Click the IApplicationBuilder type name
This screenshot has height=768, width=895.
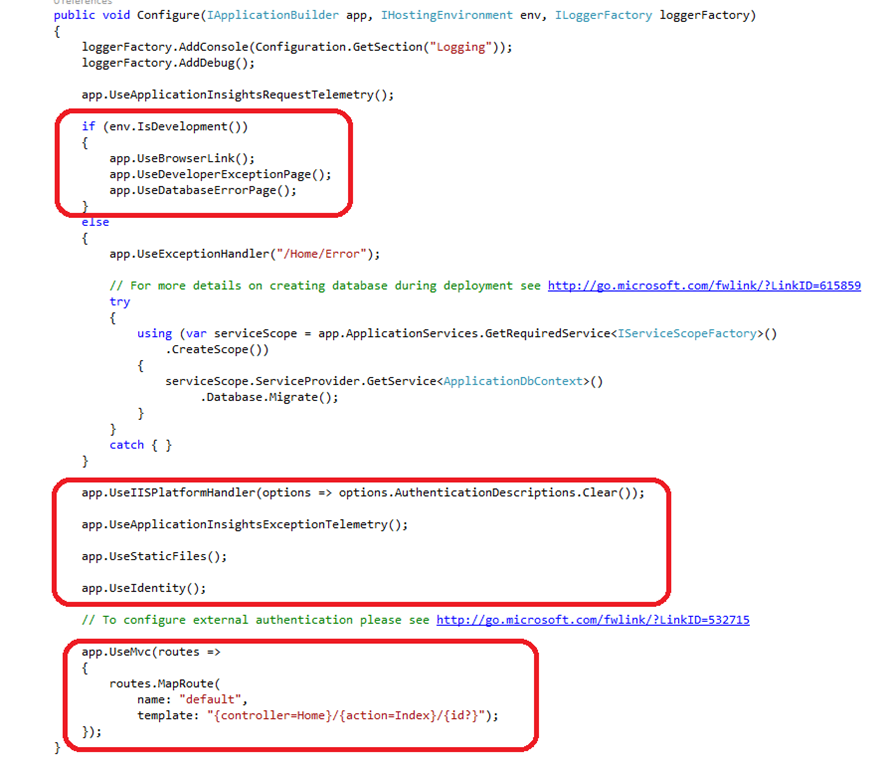click(x=272, y=15)
